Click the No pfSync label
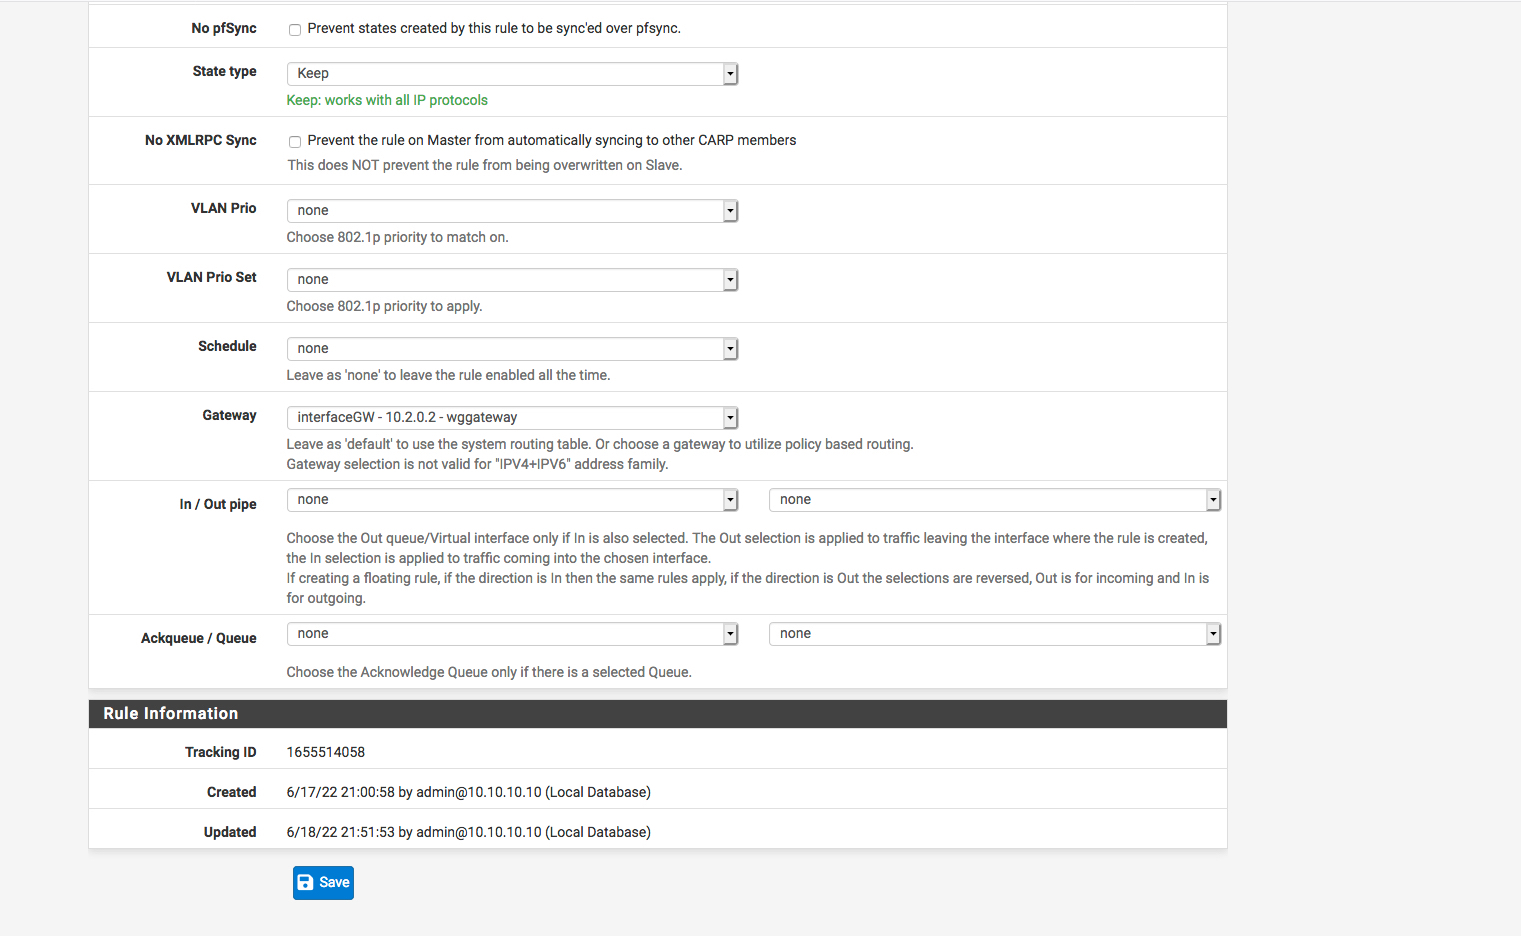Screen dimensions: 1521x936 (224, 28)
